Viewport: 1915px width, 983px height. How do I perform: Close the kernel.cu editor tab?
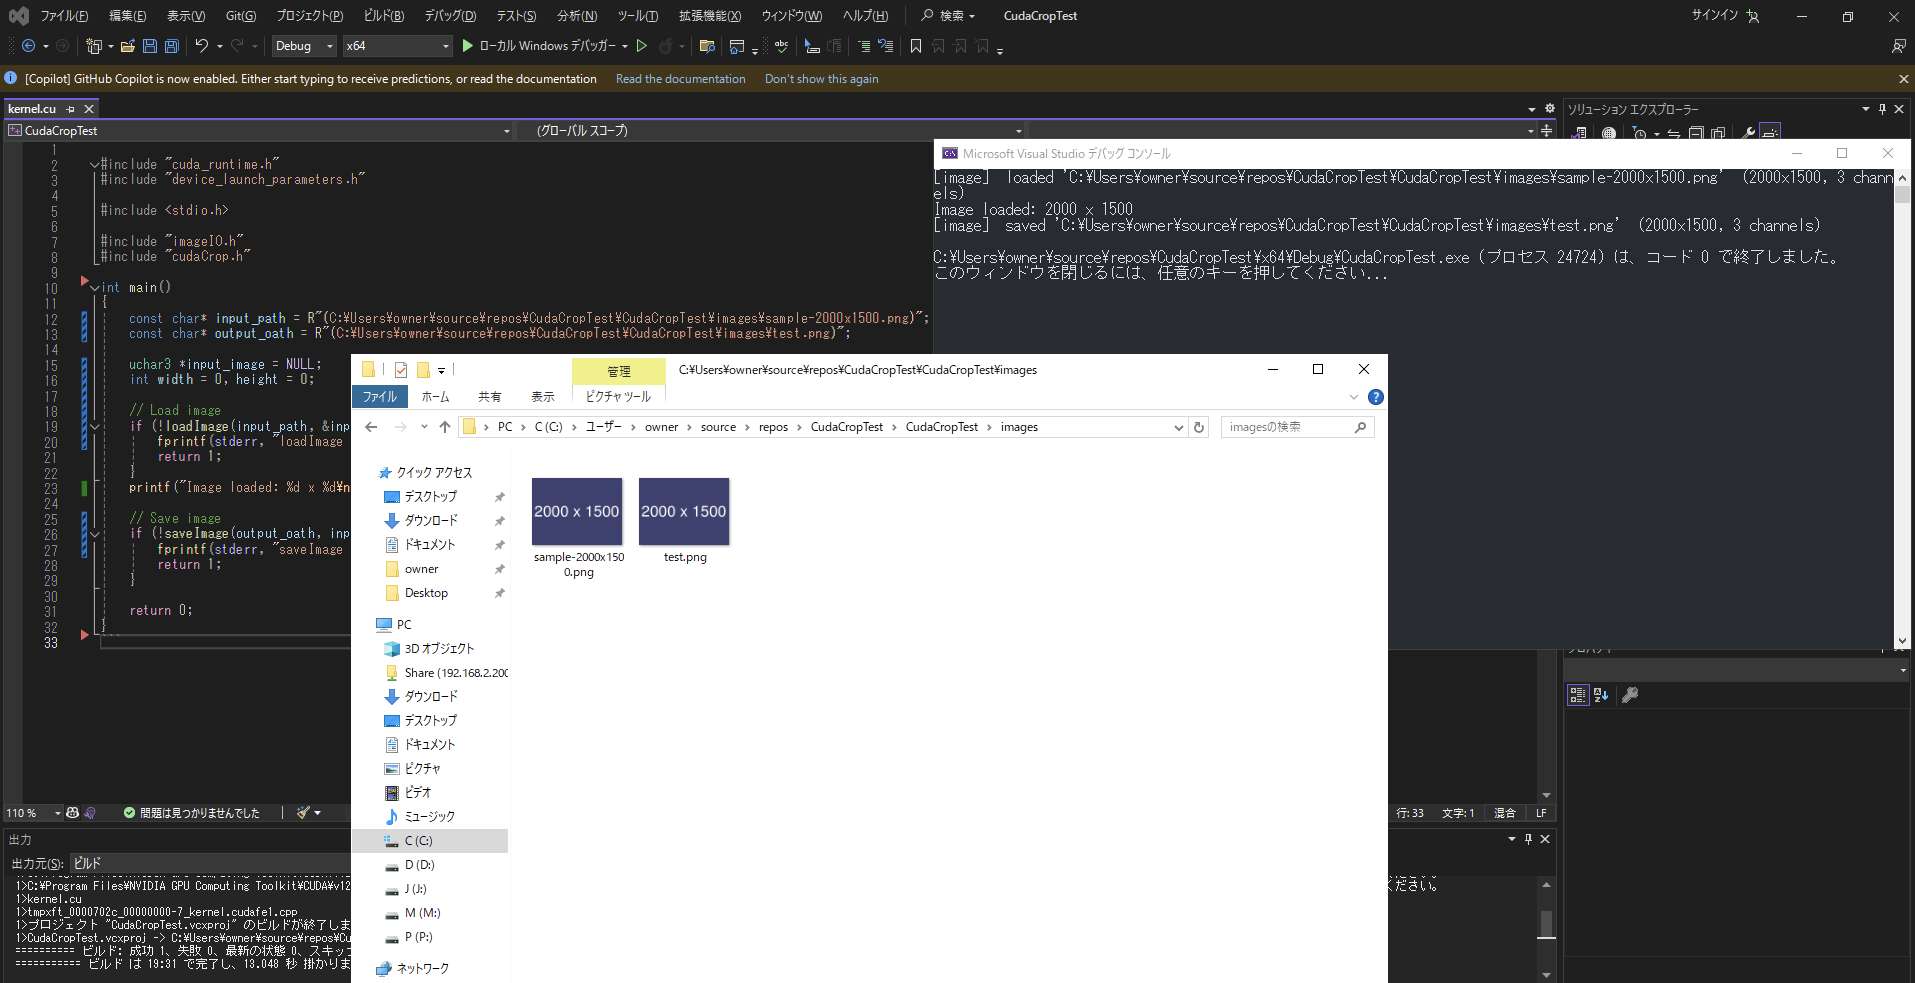pyautogui.click(x=89, y=109)
